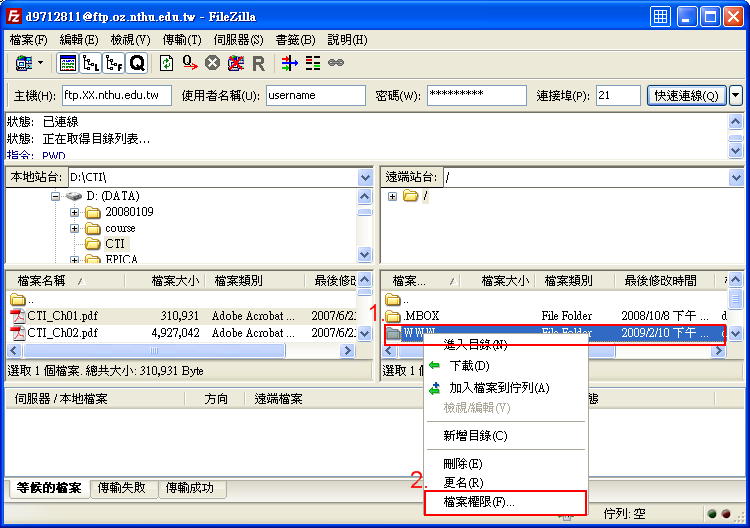Toggle the remote directory tree icon
Viewport: 750px width, 528px height.
(114, 63)
